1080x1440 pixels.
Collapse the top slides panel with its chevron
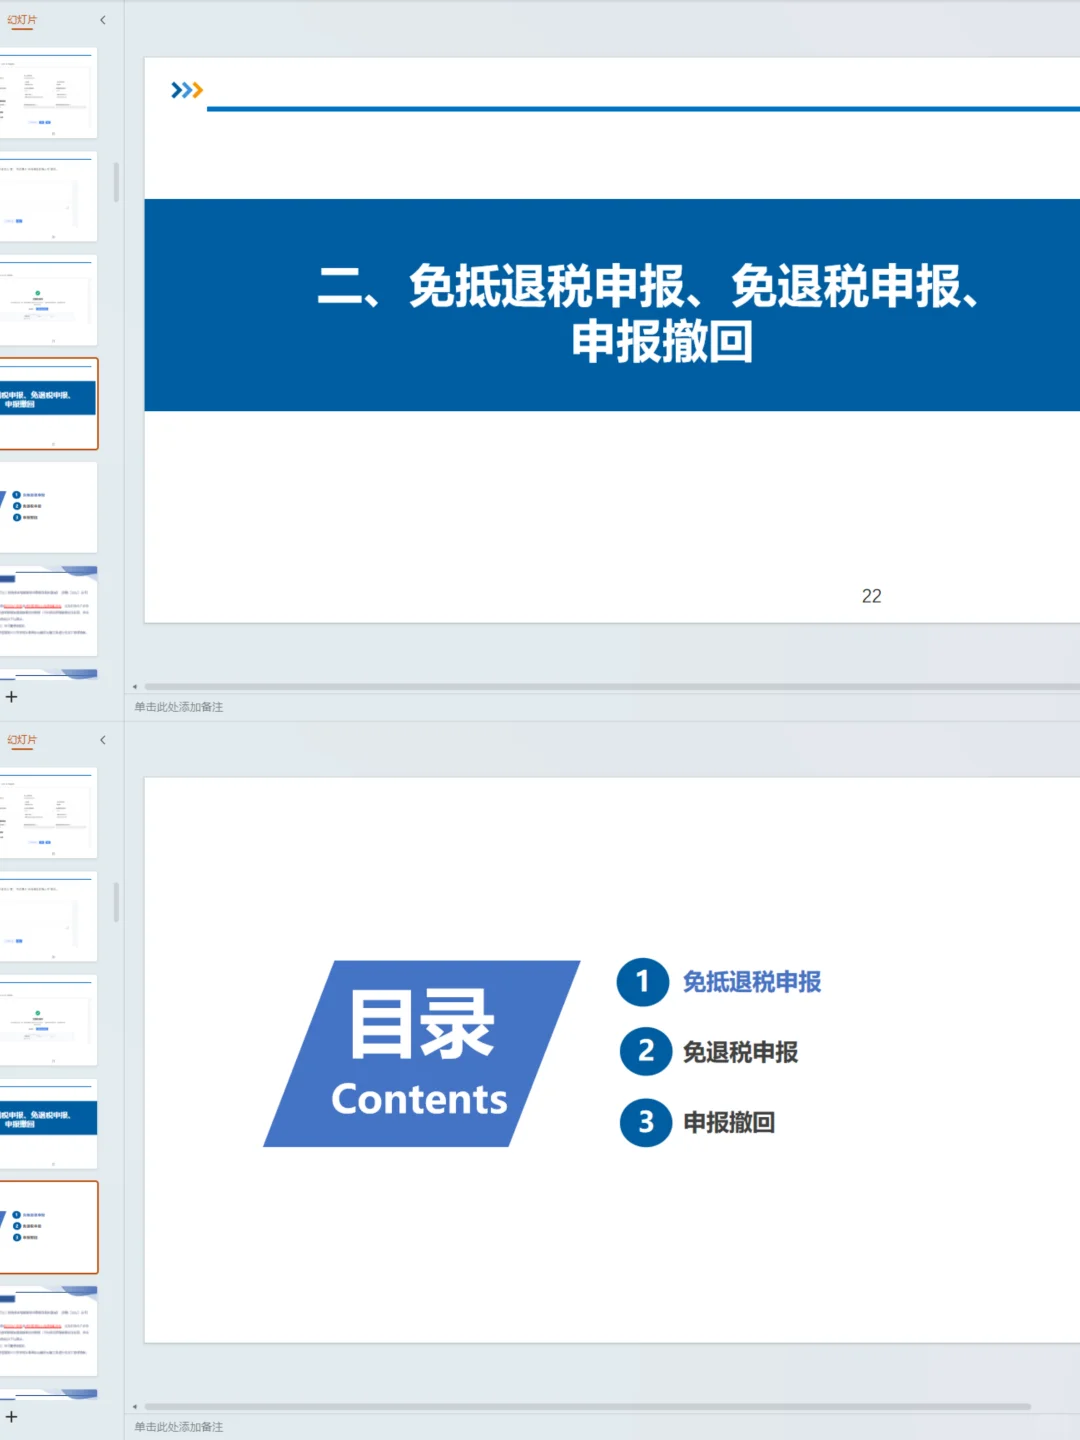pos(103,19)
